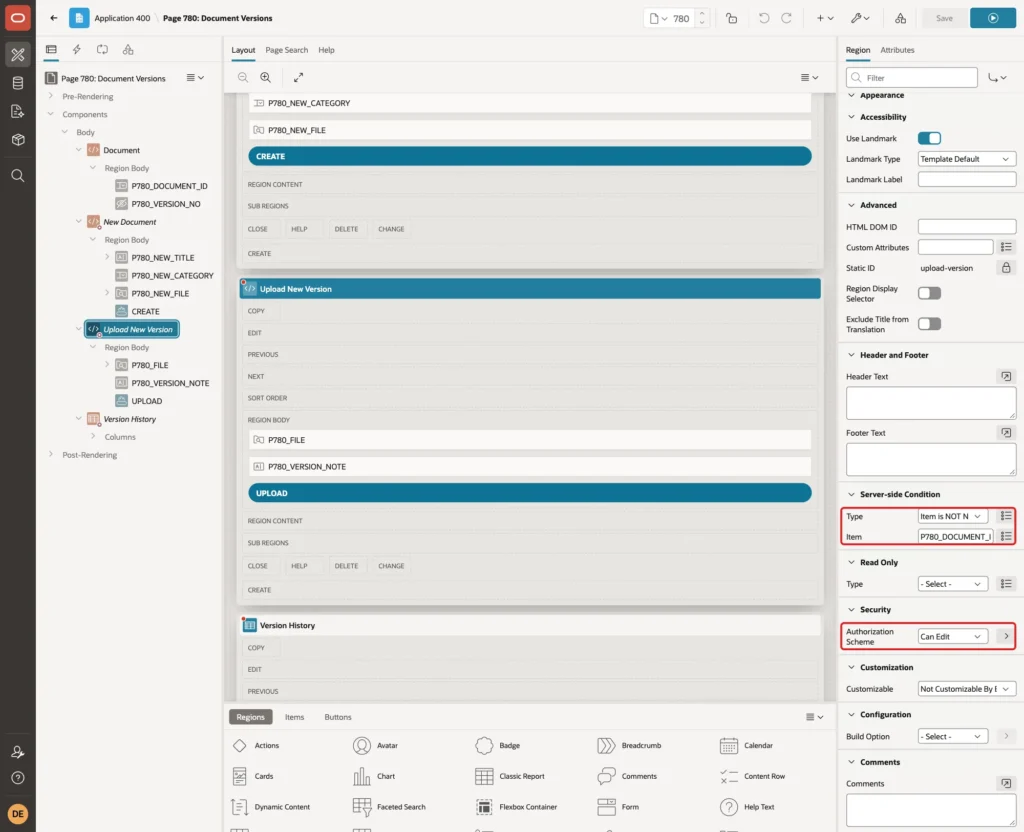Open the Utilities wrench menu
The height and width of the screenshot is (832, 1024).
tap(859, 18)
